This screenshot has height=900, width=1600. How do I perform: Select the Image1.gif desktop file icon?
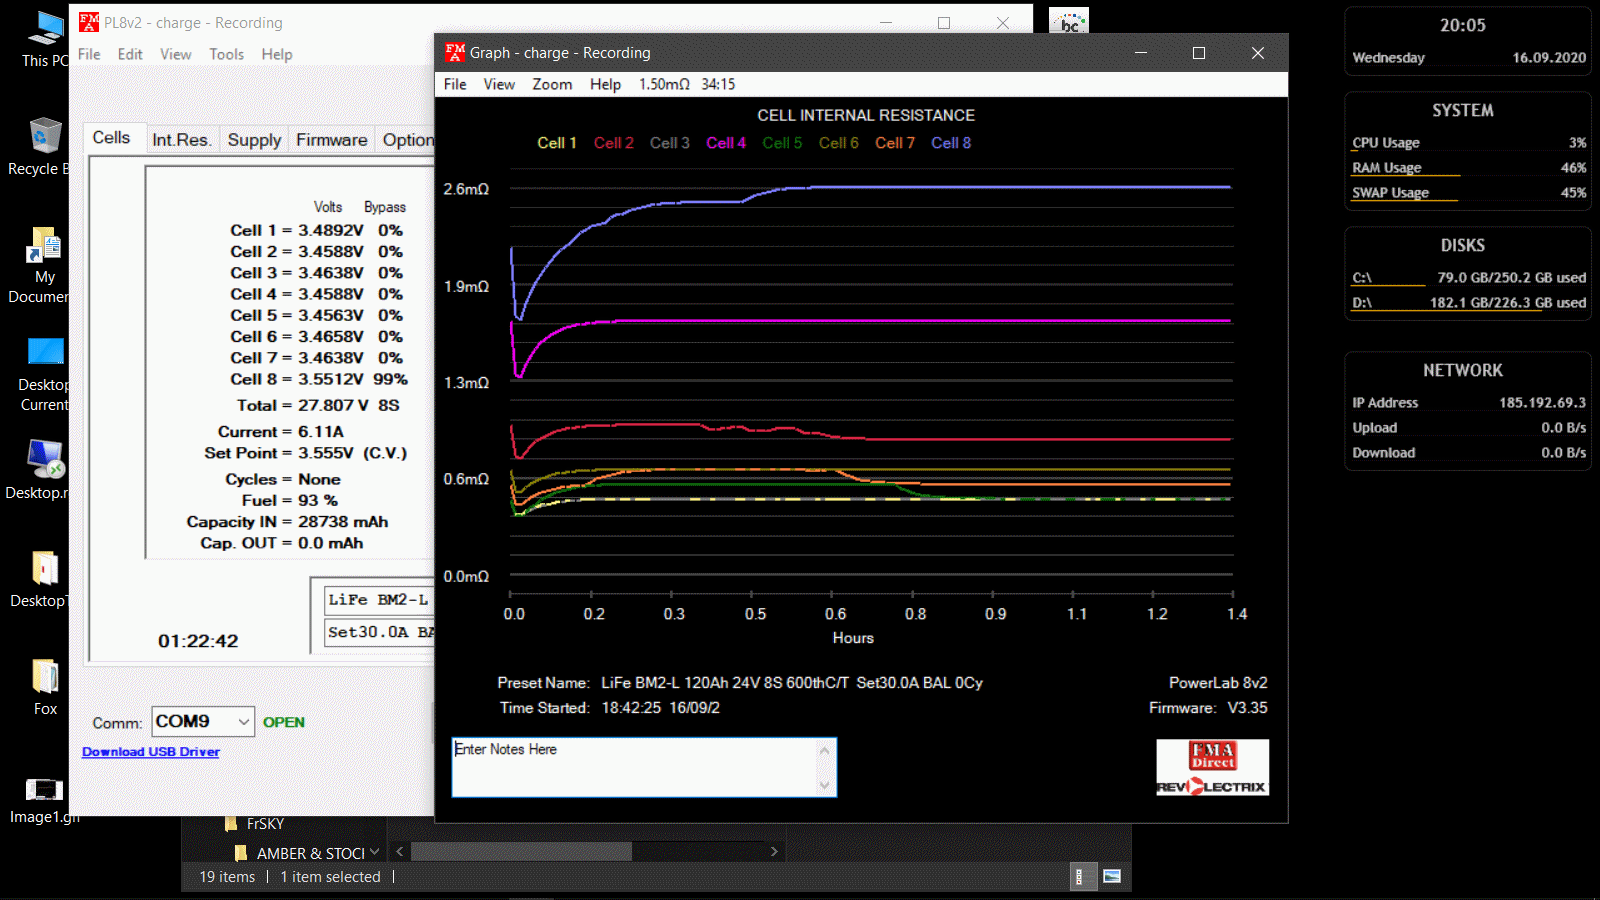tap(44, 790)
